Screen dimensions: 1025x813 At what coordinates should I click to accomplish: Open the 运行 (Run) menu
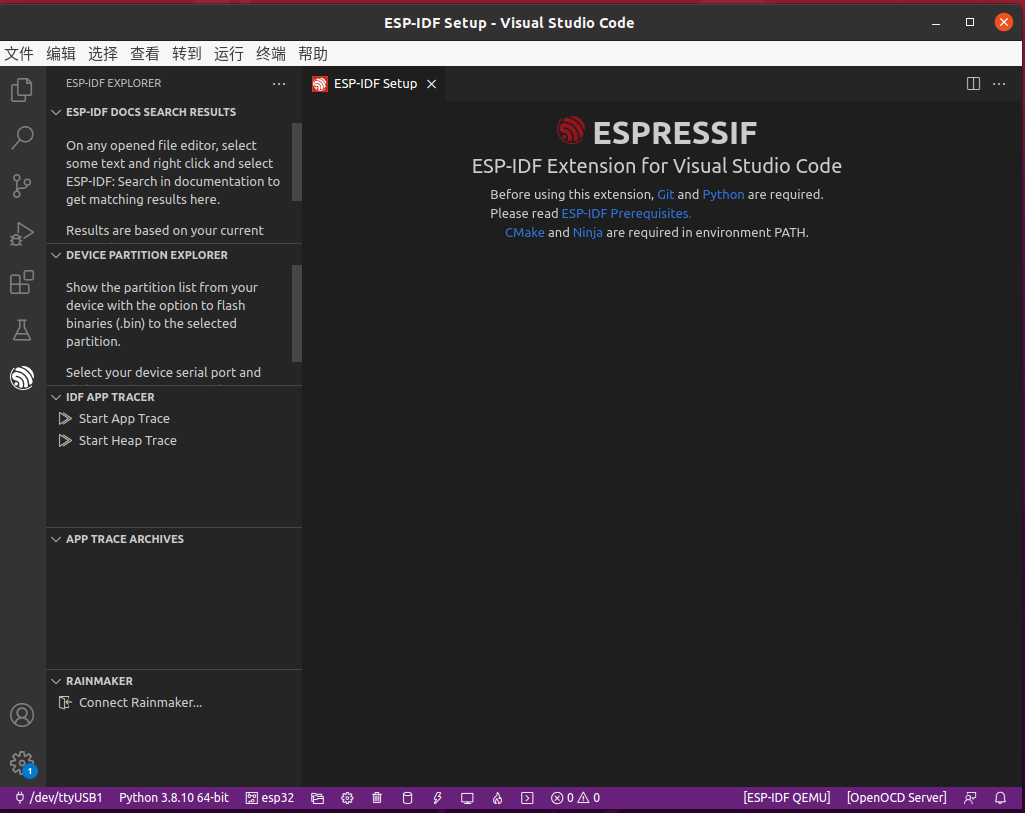click(228, 54)
